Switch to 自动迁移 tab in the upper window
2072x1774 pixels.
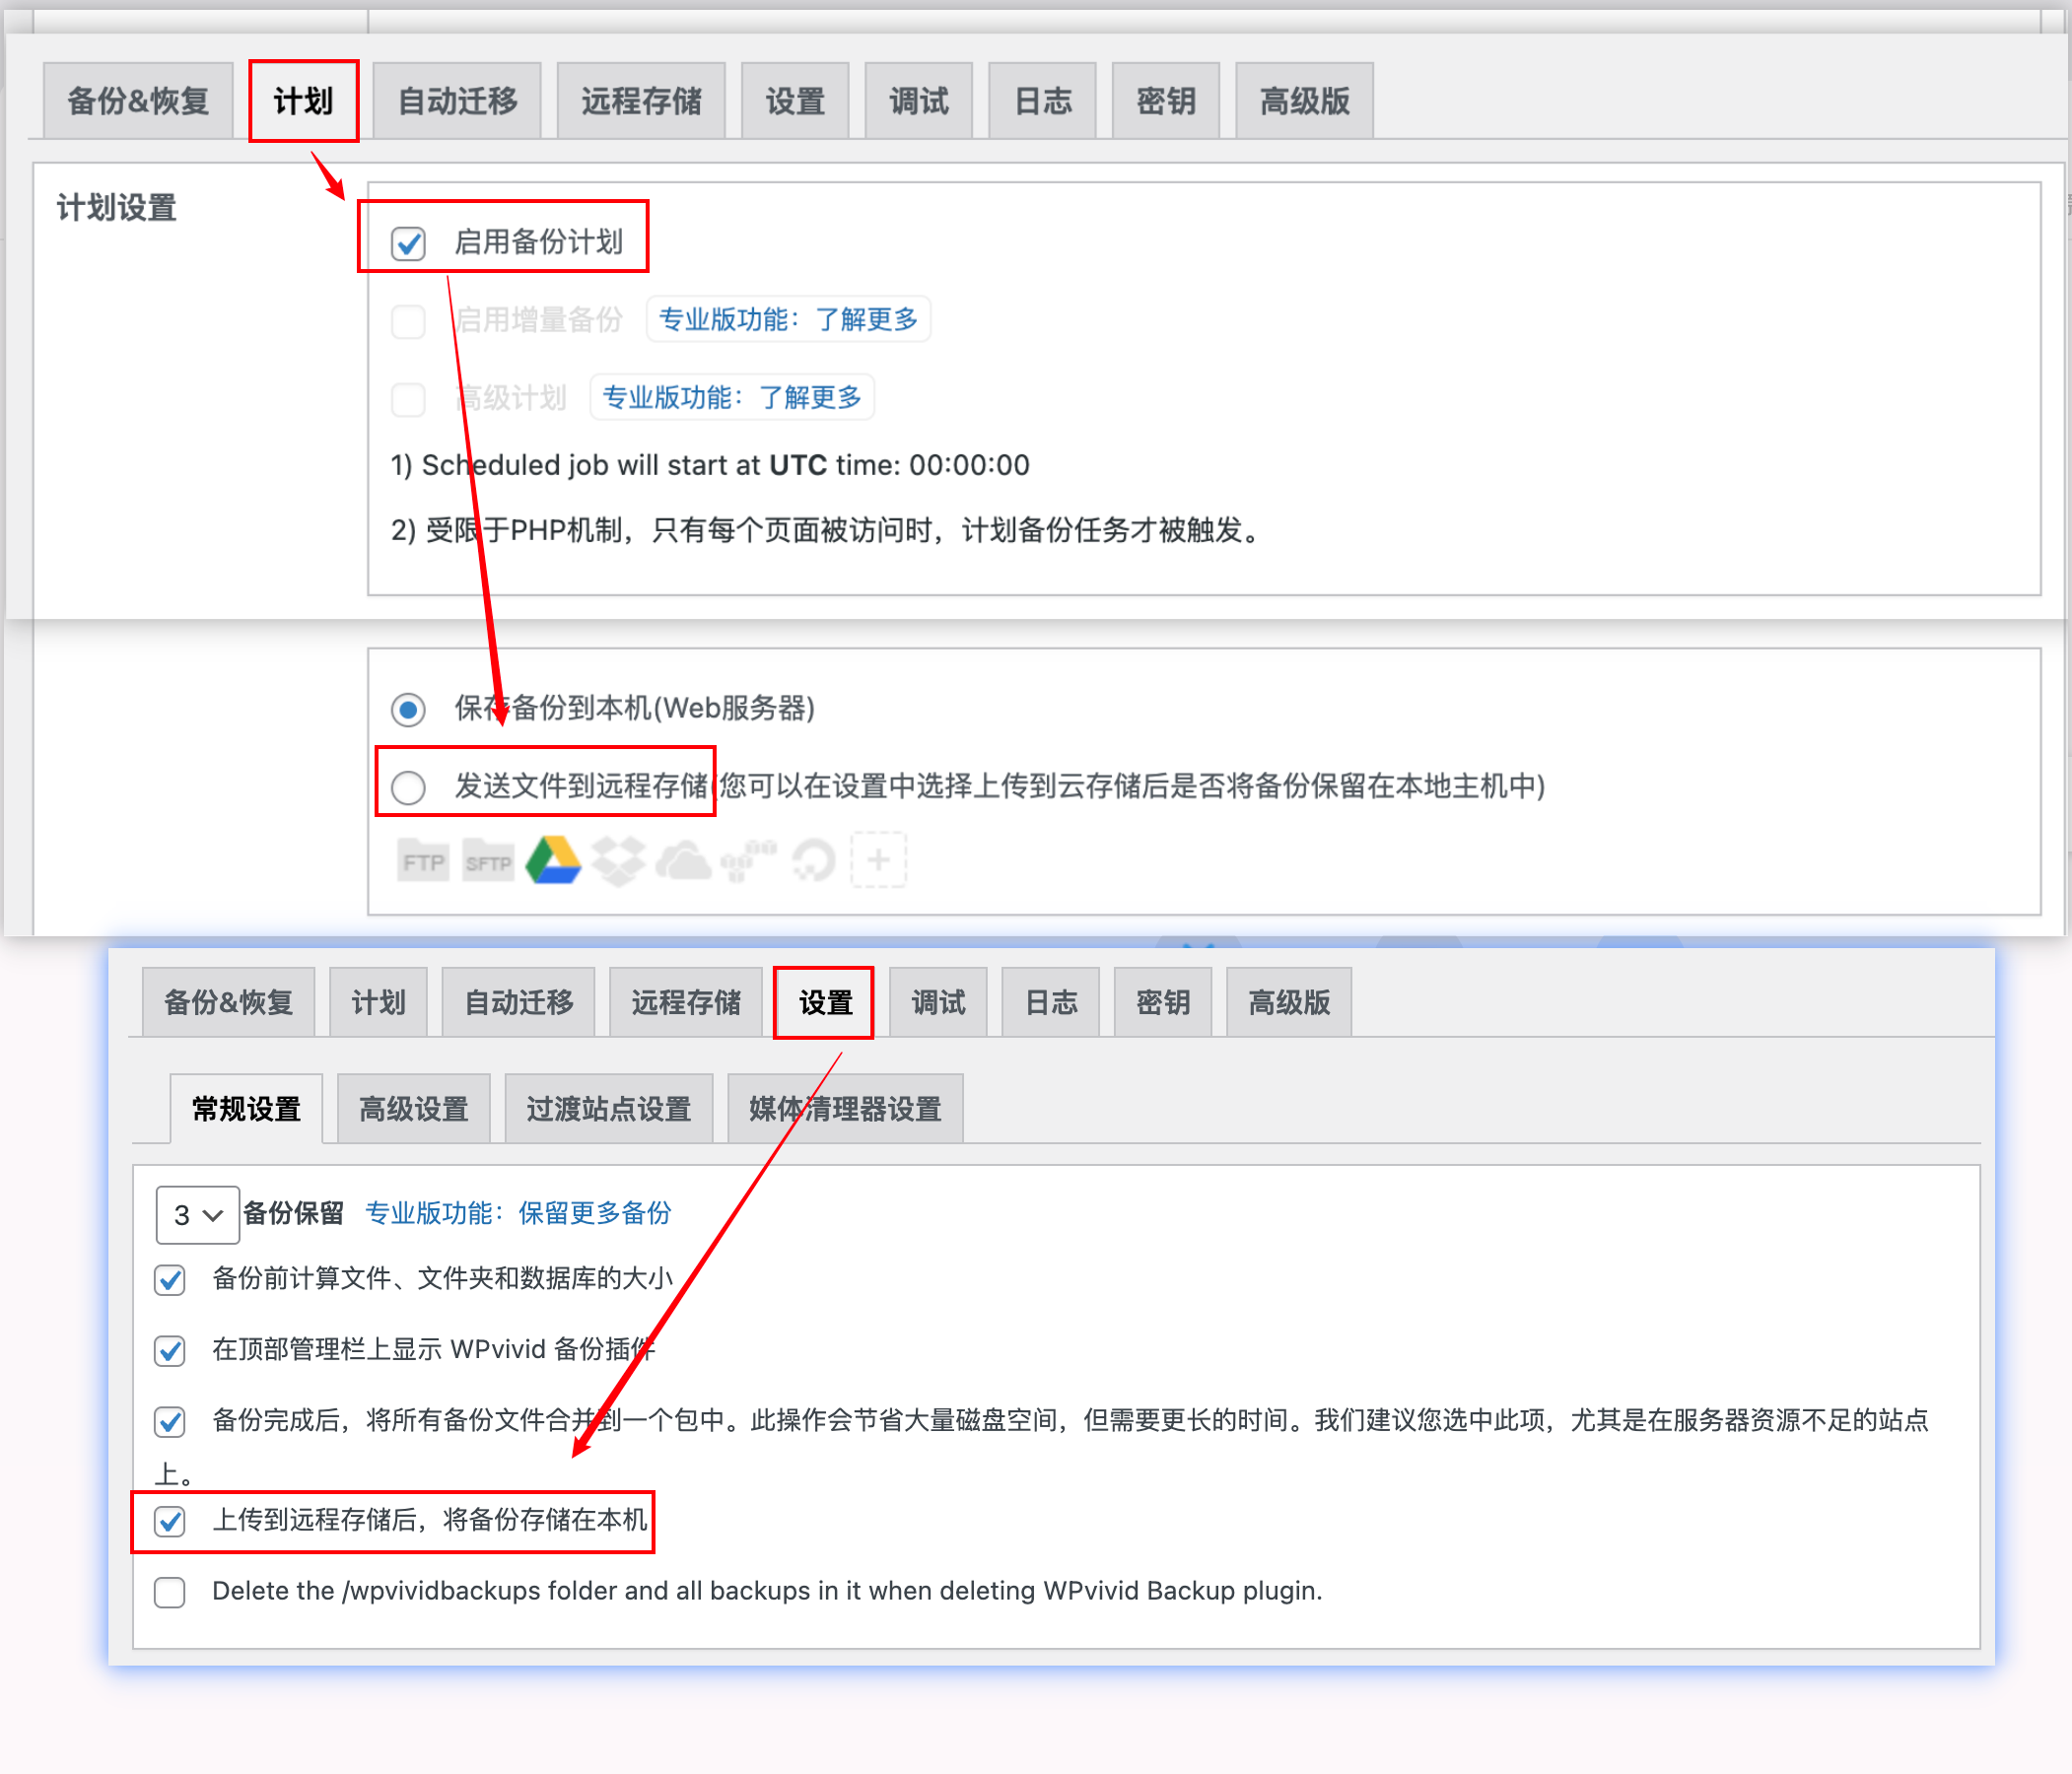pyautogui.click(x=457, y=101)
